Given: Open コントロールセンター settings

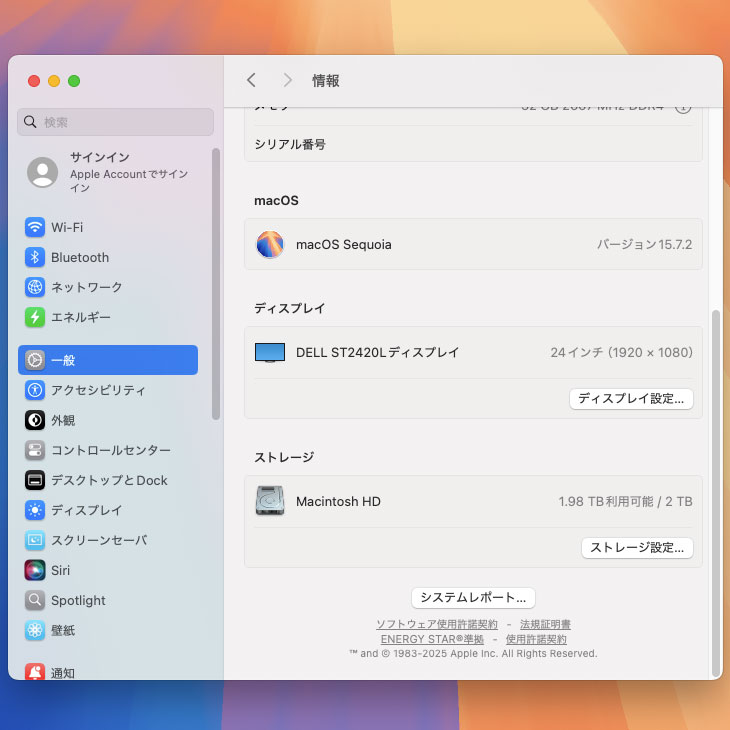Looking at the screenshot, I should pyautogui.click(x=110, y=450).
